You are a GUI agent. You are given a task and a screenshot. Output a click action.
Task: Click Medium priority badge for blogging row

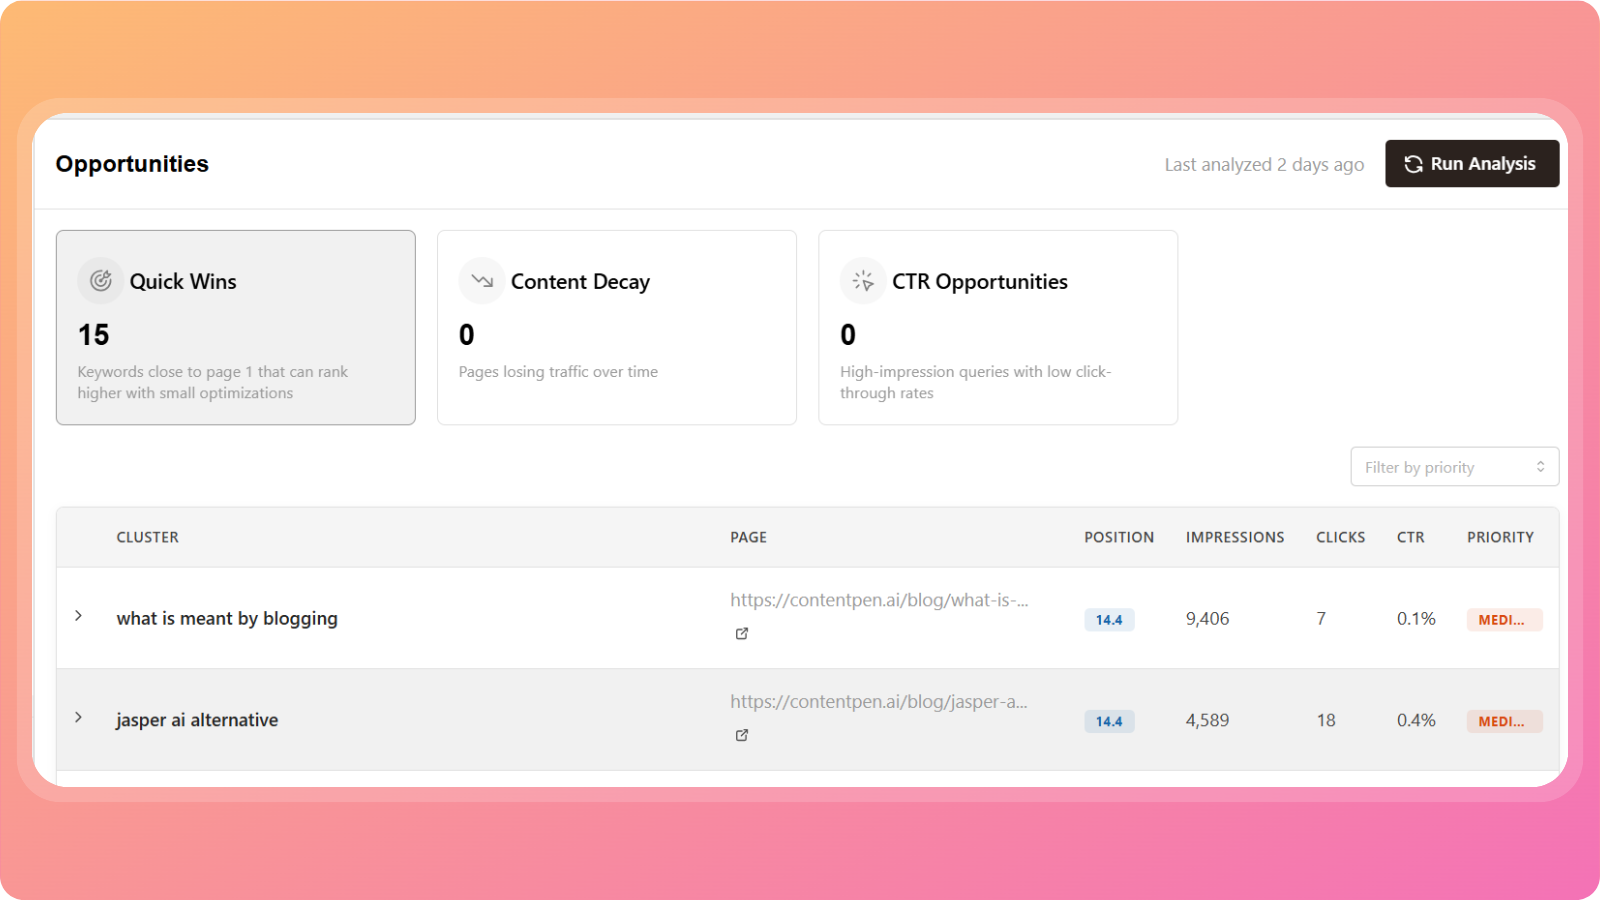tap(1504, 620)
